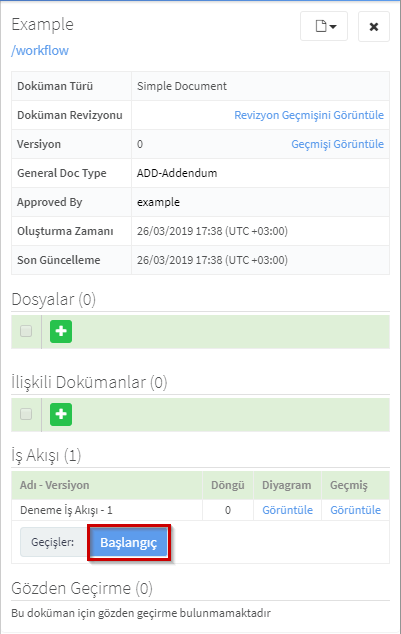Click the Başlangıç transition button

pyautogui.click(x=129, y=543)
